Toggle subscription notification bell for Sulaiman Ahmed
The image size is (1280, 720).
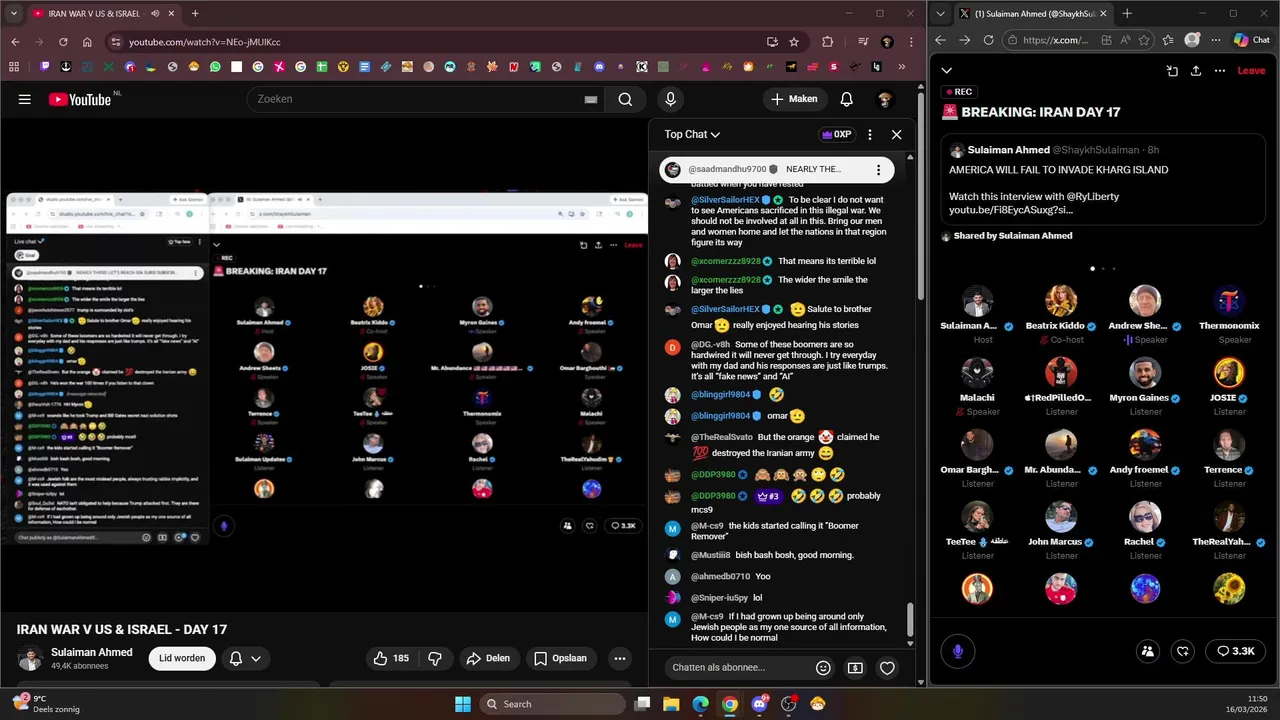pyautogui.click(x=245, y=658)
